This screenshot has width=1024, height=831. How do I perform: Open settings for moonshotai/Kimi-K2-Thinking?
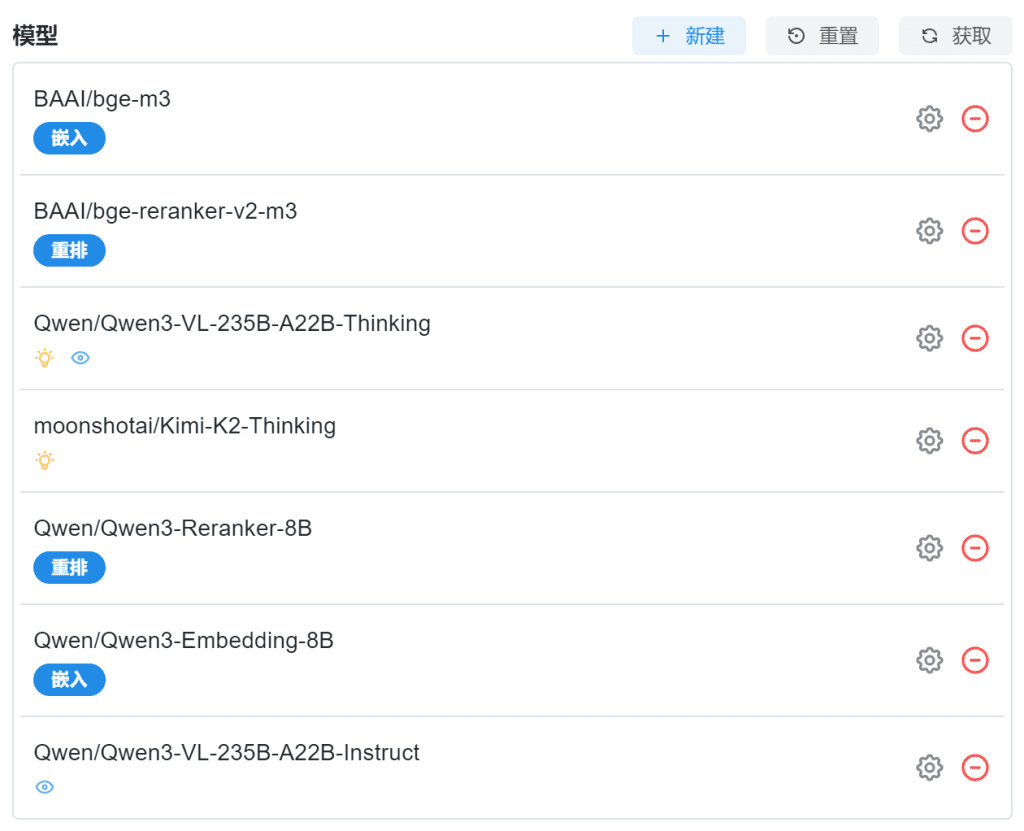click(x=930, y=440)
